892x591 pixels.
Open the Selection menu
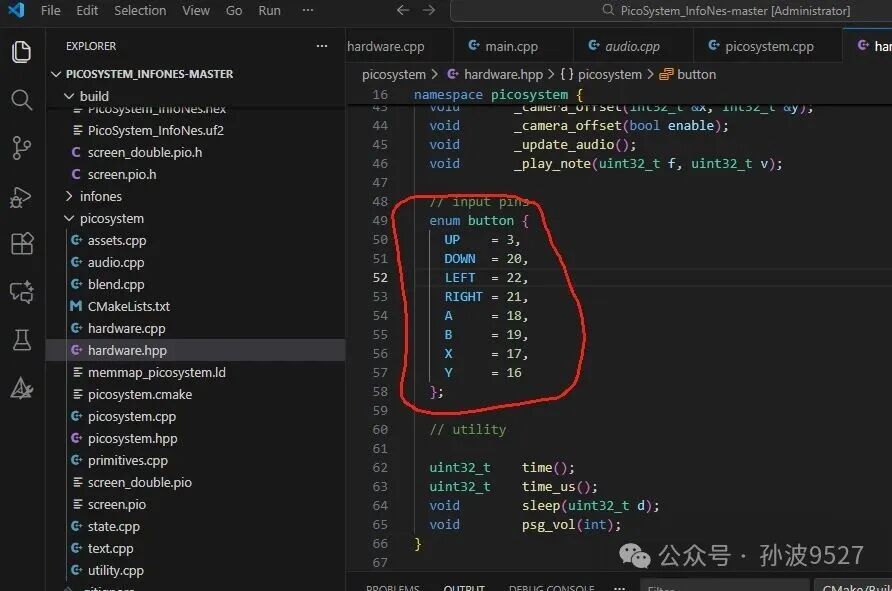click(140, 10)
